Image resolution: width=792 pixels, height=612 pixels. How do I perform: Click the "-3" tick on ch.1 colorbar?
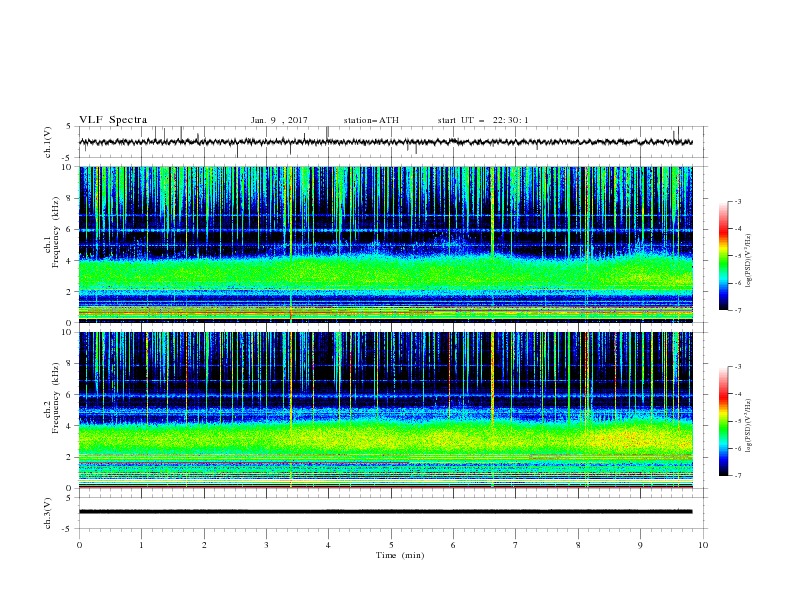737,201
